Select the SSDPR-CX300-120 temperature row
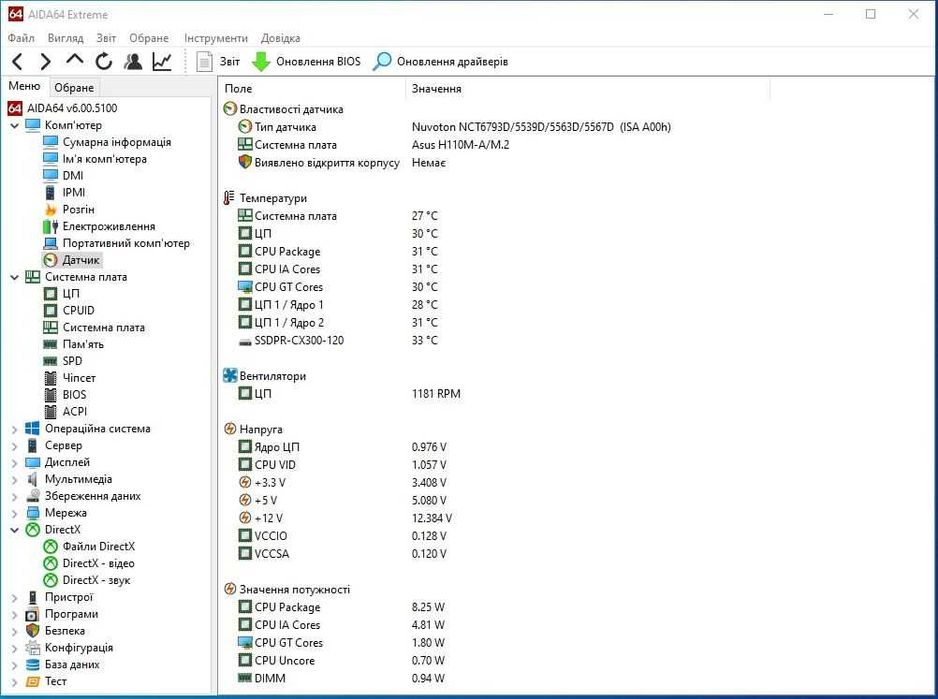 coord(338,341)
